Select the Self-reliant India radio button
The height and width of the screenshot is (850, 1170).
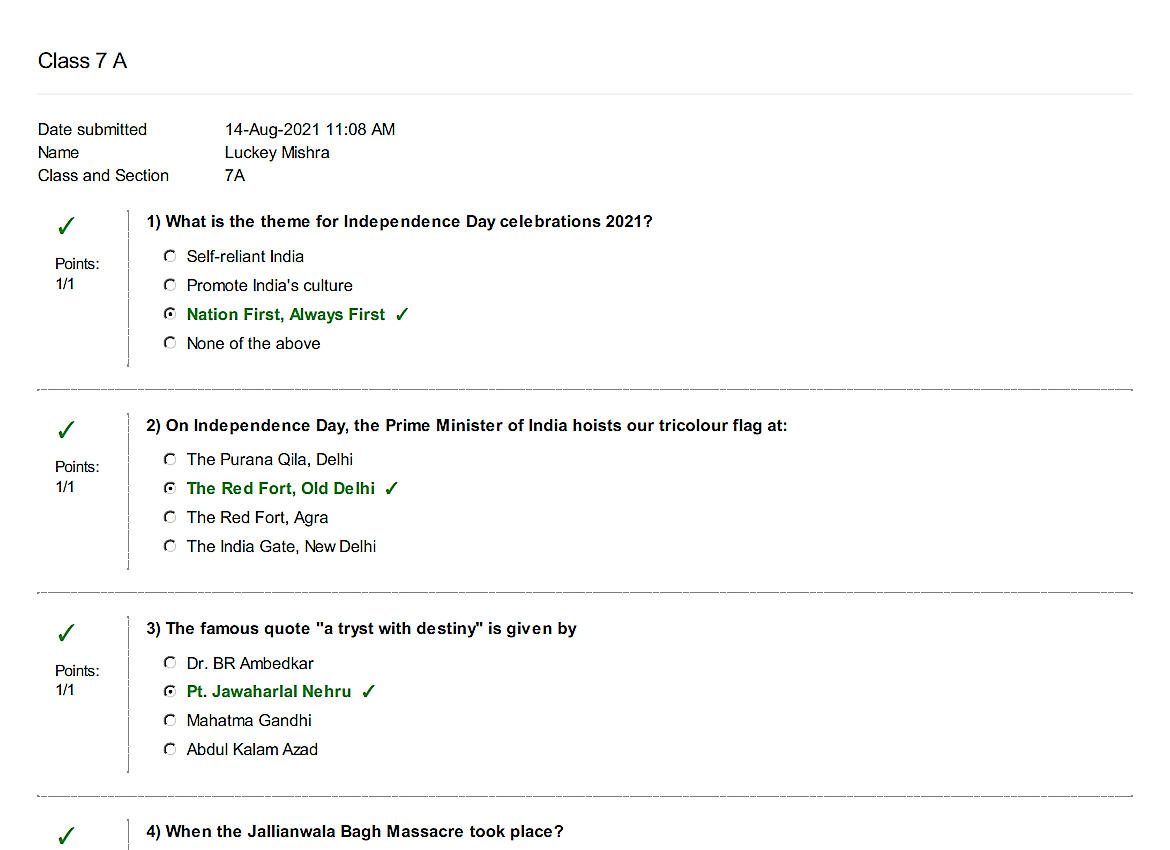(x=170, y=256)
